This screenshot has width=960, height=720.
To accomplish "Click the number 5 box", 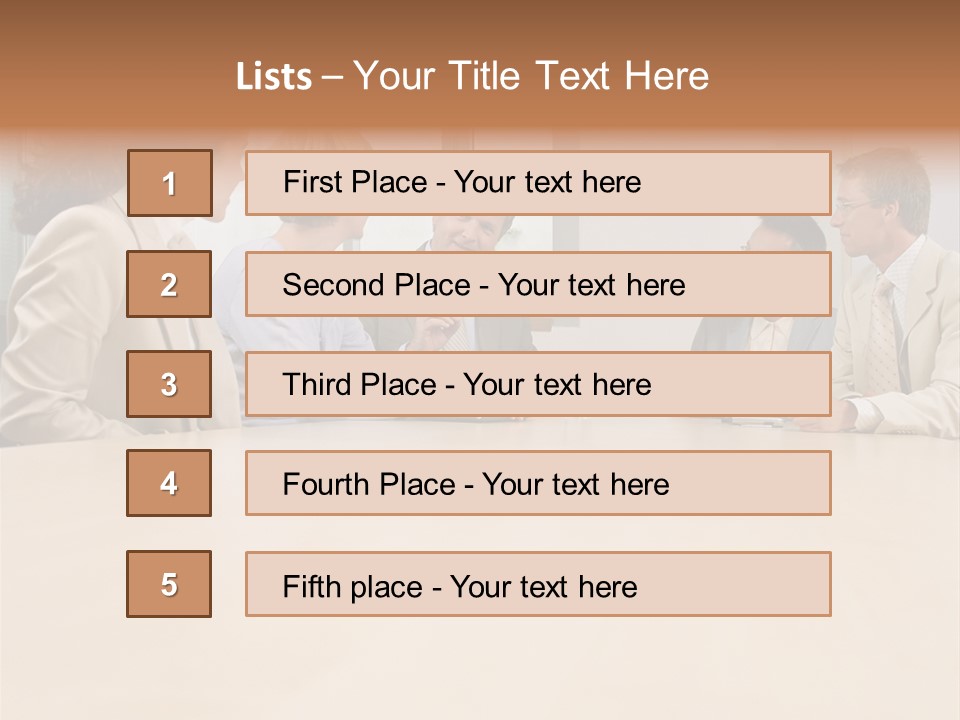I will [169, 584].
